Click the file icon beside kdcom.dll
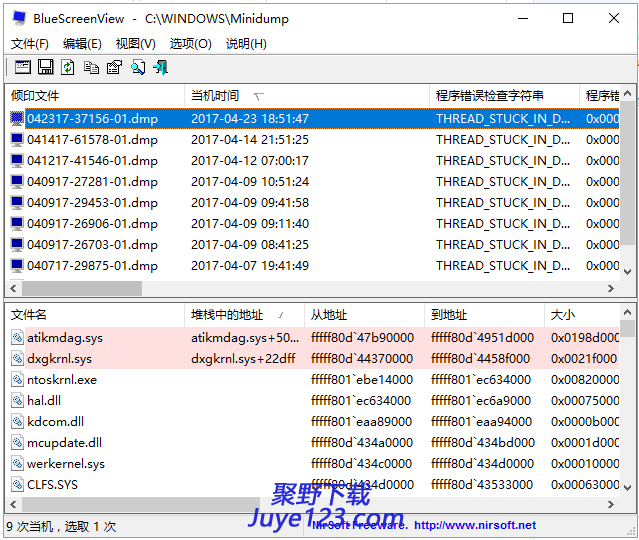Viewport: 639px width, 540px height. click(x=17, y=422)
